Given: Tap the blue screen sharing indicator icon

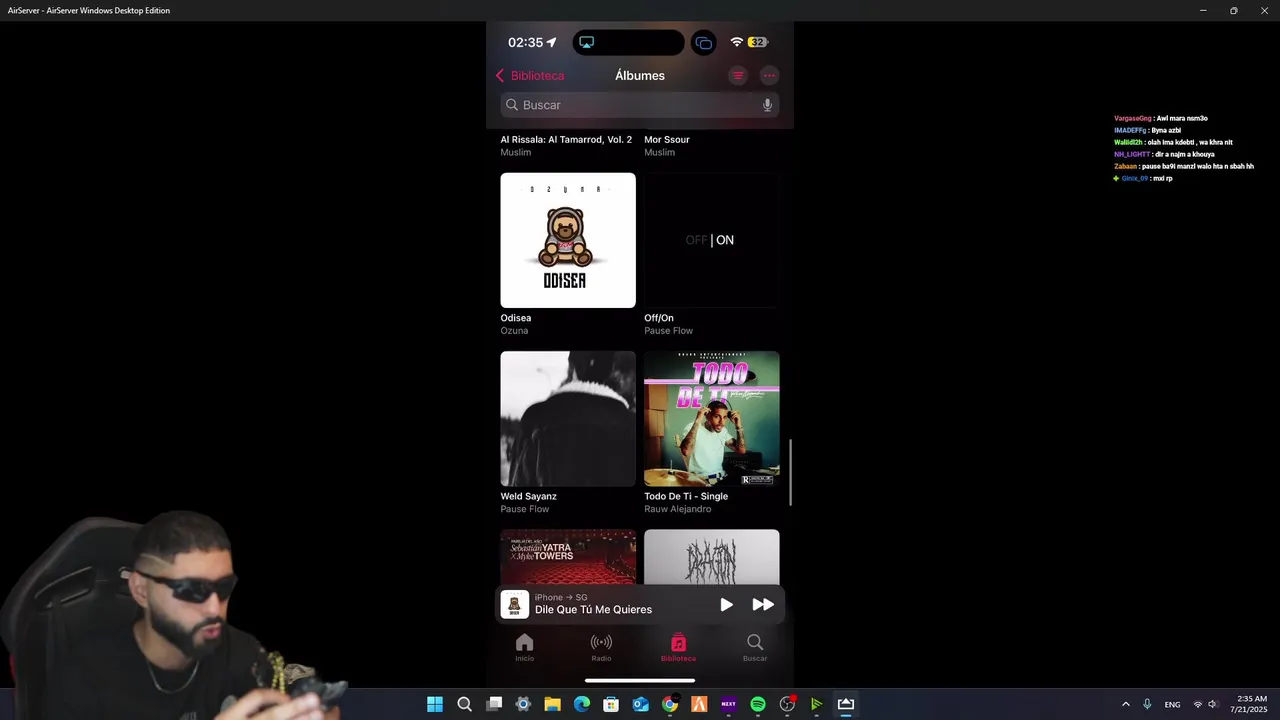Looking at the screenshot, I should point(704,43).
